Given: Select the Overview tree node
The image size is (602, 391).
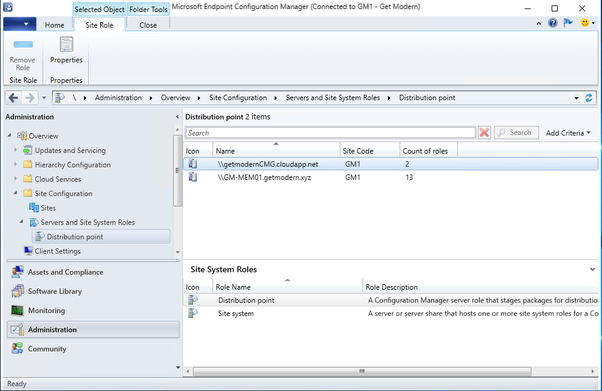Looking at the screenshot, I should (x=43, y=136).
